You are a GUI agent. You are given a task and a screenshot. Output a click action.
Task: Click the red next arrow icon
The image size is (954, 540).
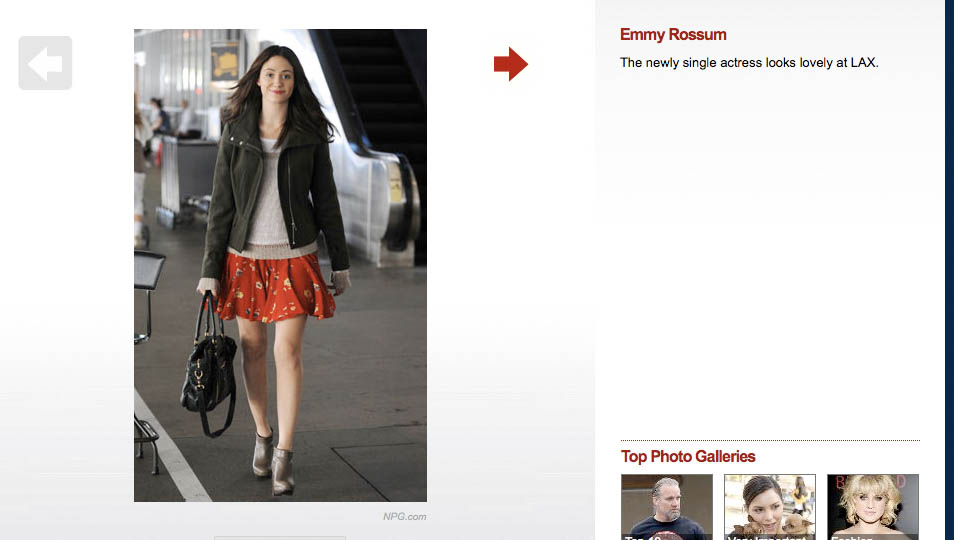click(510, 64)
